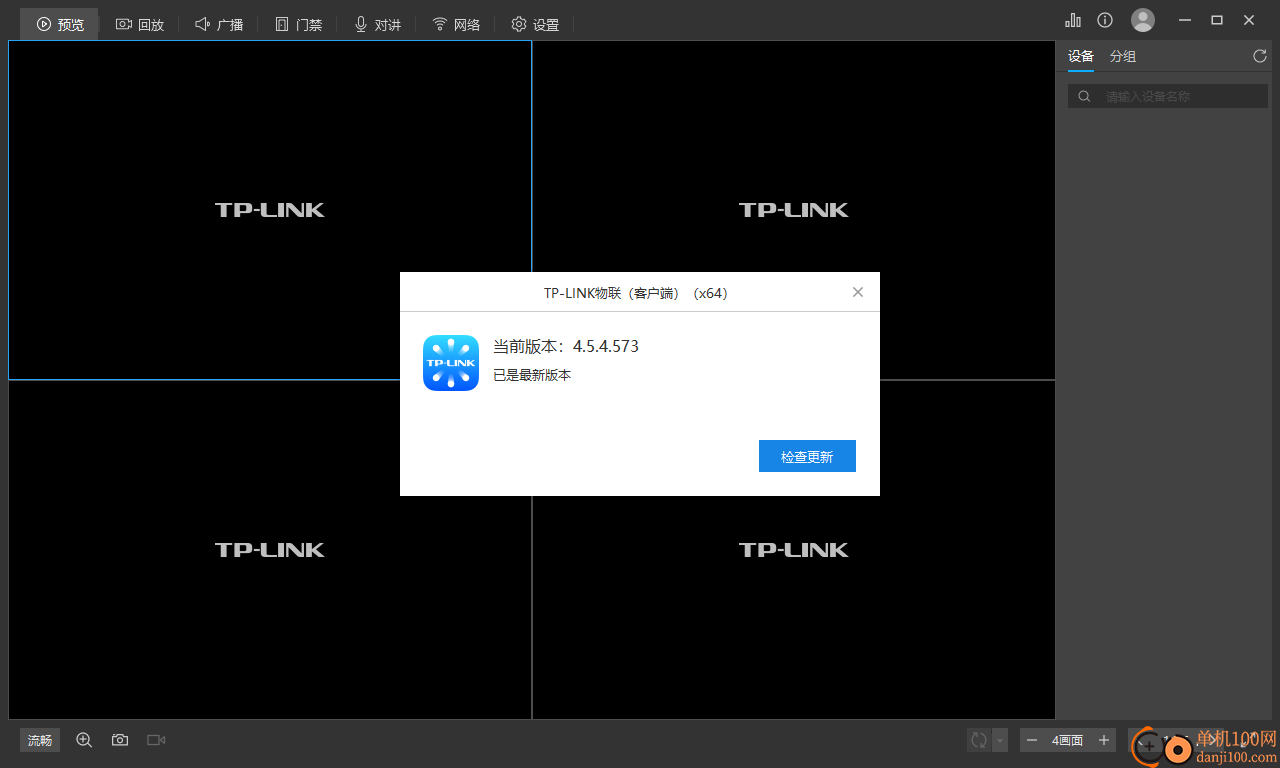Increase screen count with the plus button

(1104, 740)
